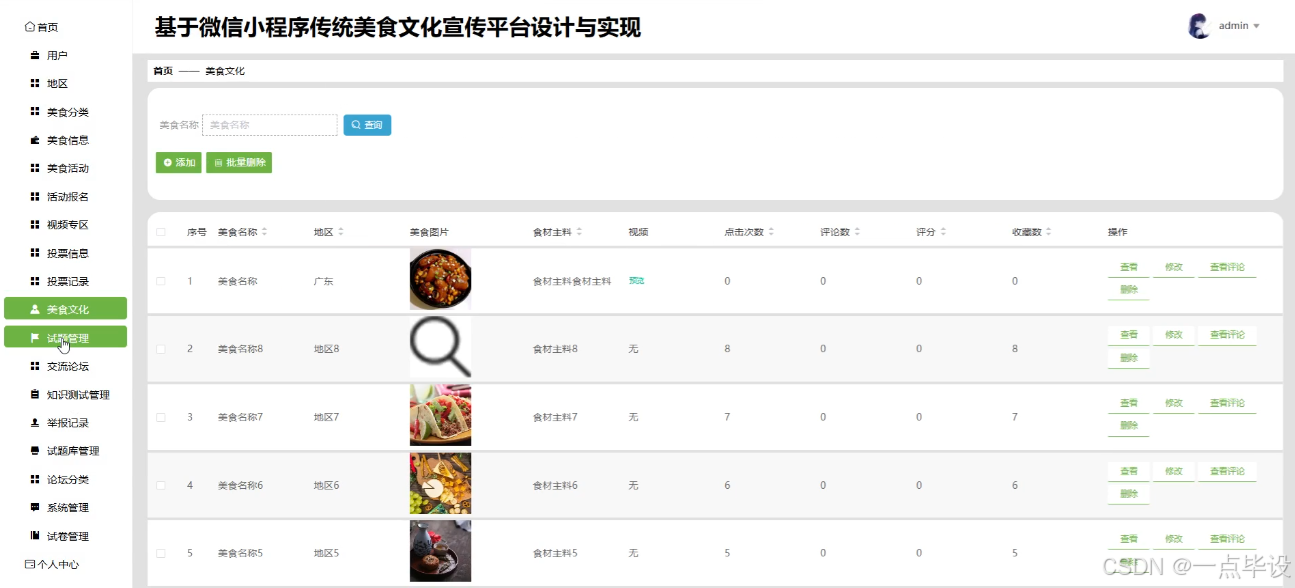This screenshot has height=588, width=1295.
Task: Click the flag icon on 试题管理 item
Action: coord(35,338)
